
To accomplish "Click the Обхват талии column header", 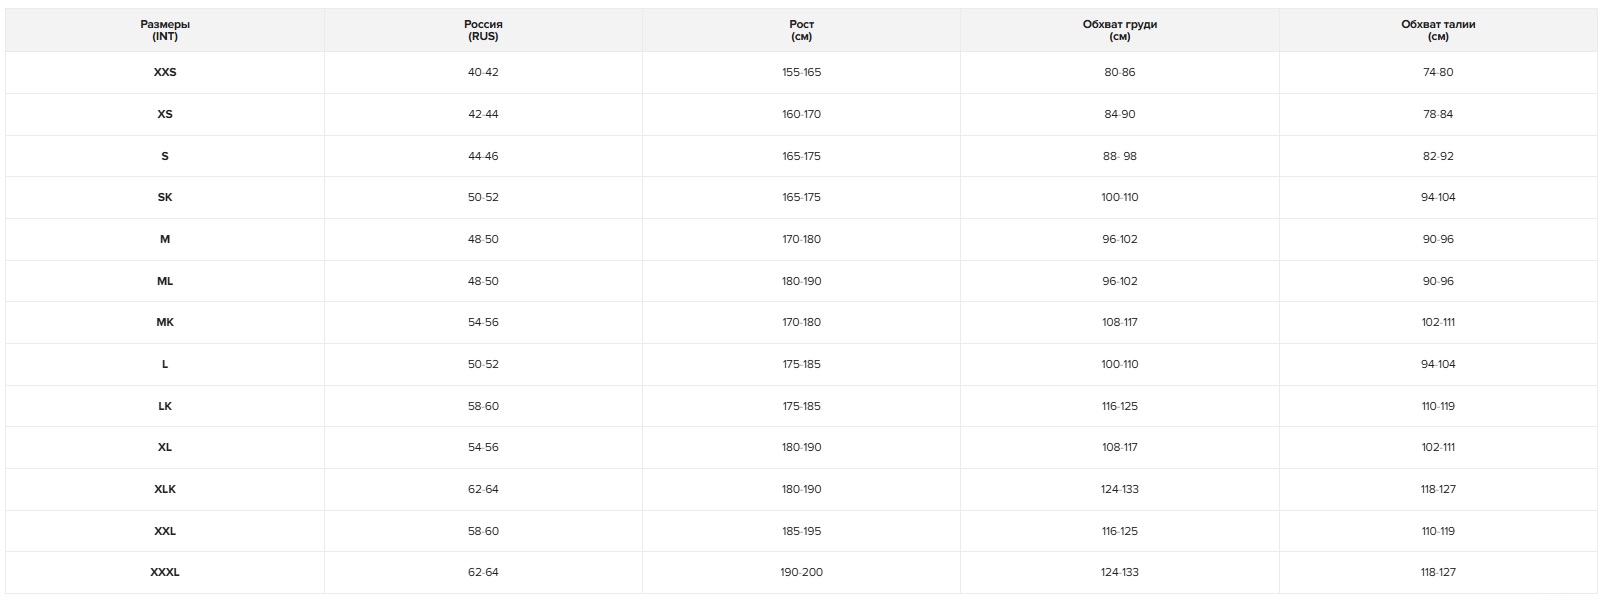I will pos(1437,30).
